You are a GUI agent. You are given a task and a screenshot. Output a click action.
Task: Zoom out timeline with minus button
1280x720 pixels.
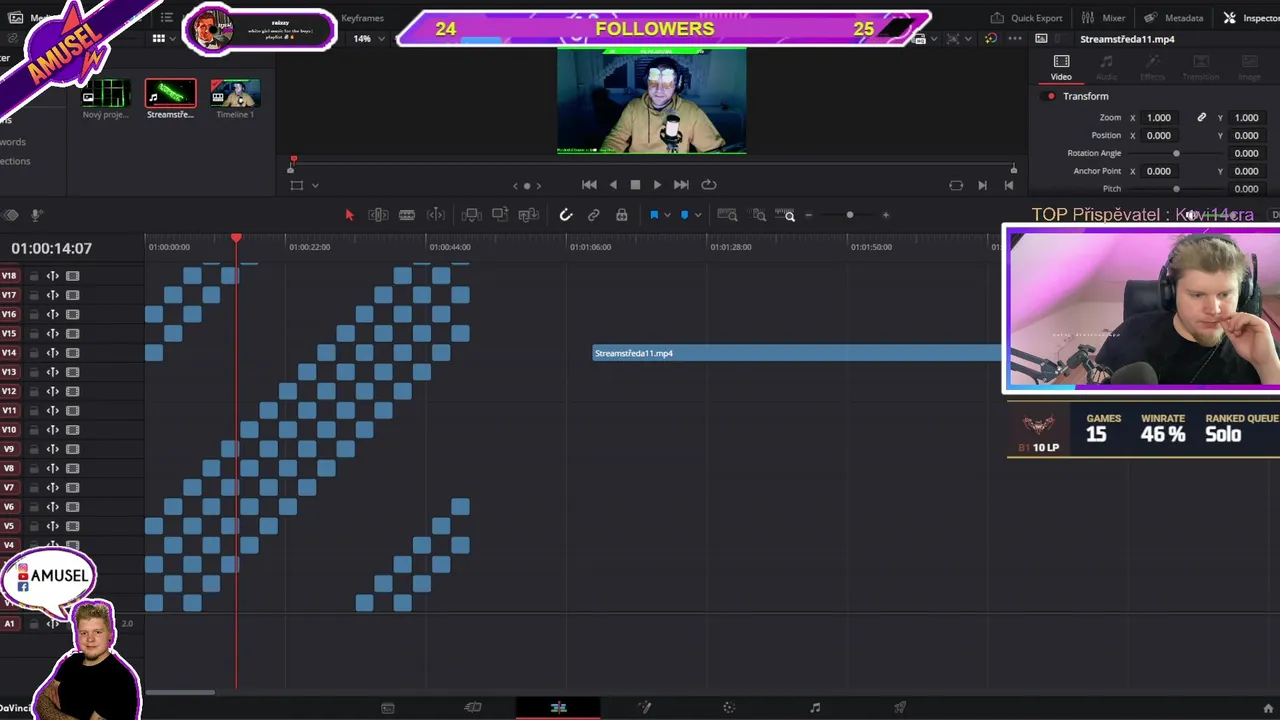(x=809, y=215)
